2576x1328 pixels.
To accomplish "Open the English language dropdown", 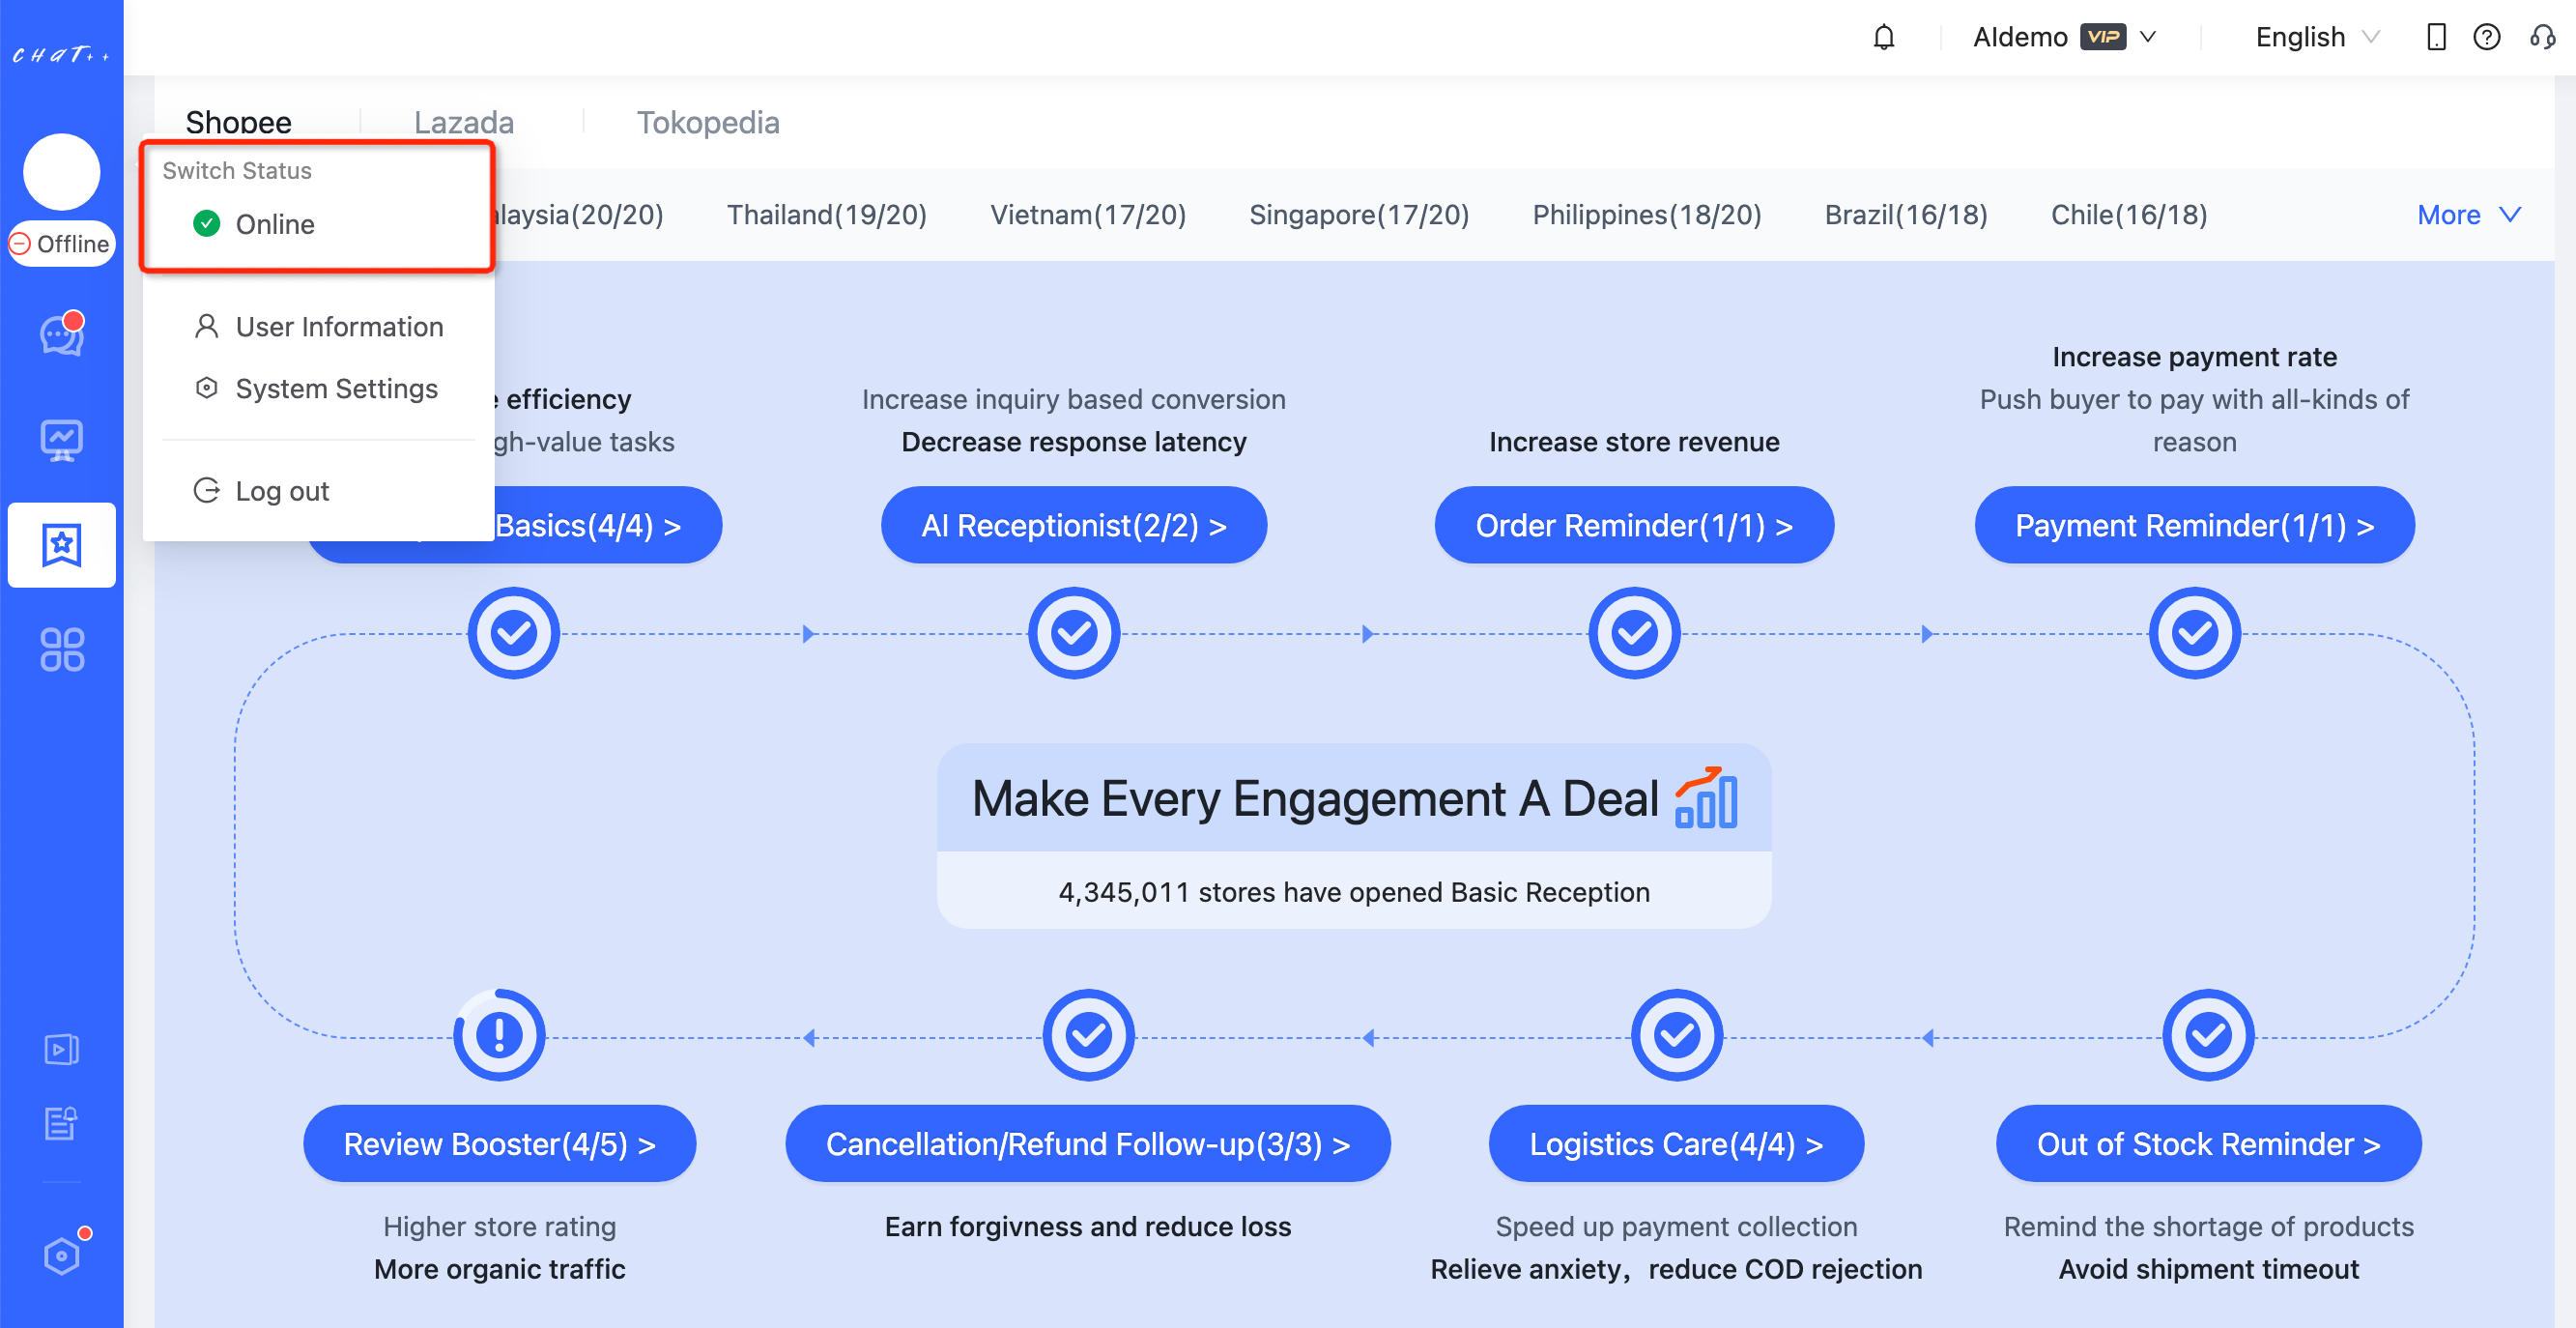I will pos(2315,38).
